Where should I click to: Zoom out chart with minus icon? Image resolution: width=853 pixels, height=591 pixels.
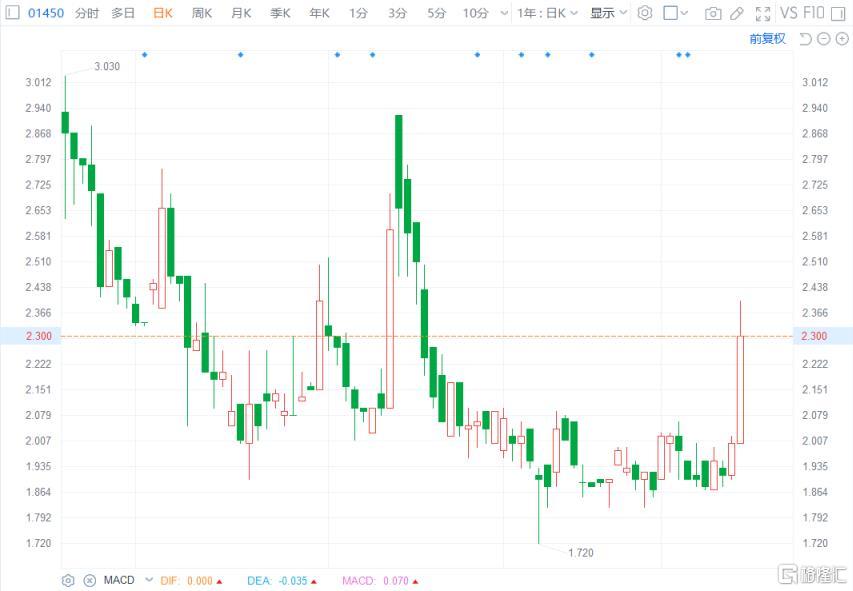tap(823, 39)
